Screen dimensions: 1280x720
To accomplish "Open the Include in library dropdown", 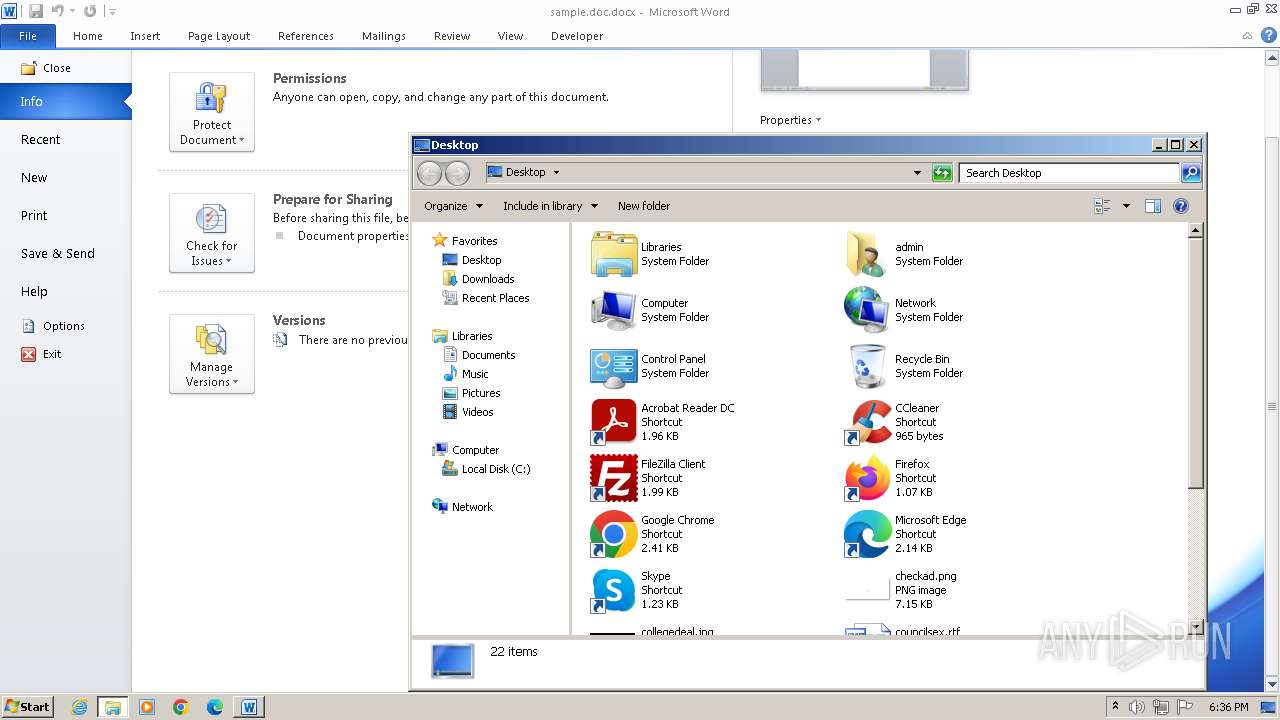I will click(550, 206).
